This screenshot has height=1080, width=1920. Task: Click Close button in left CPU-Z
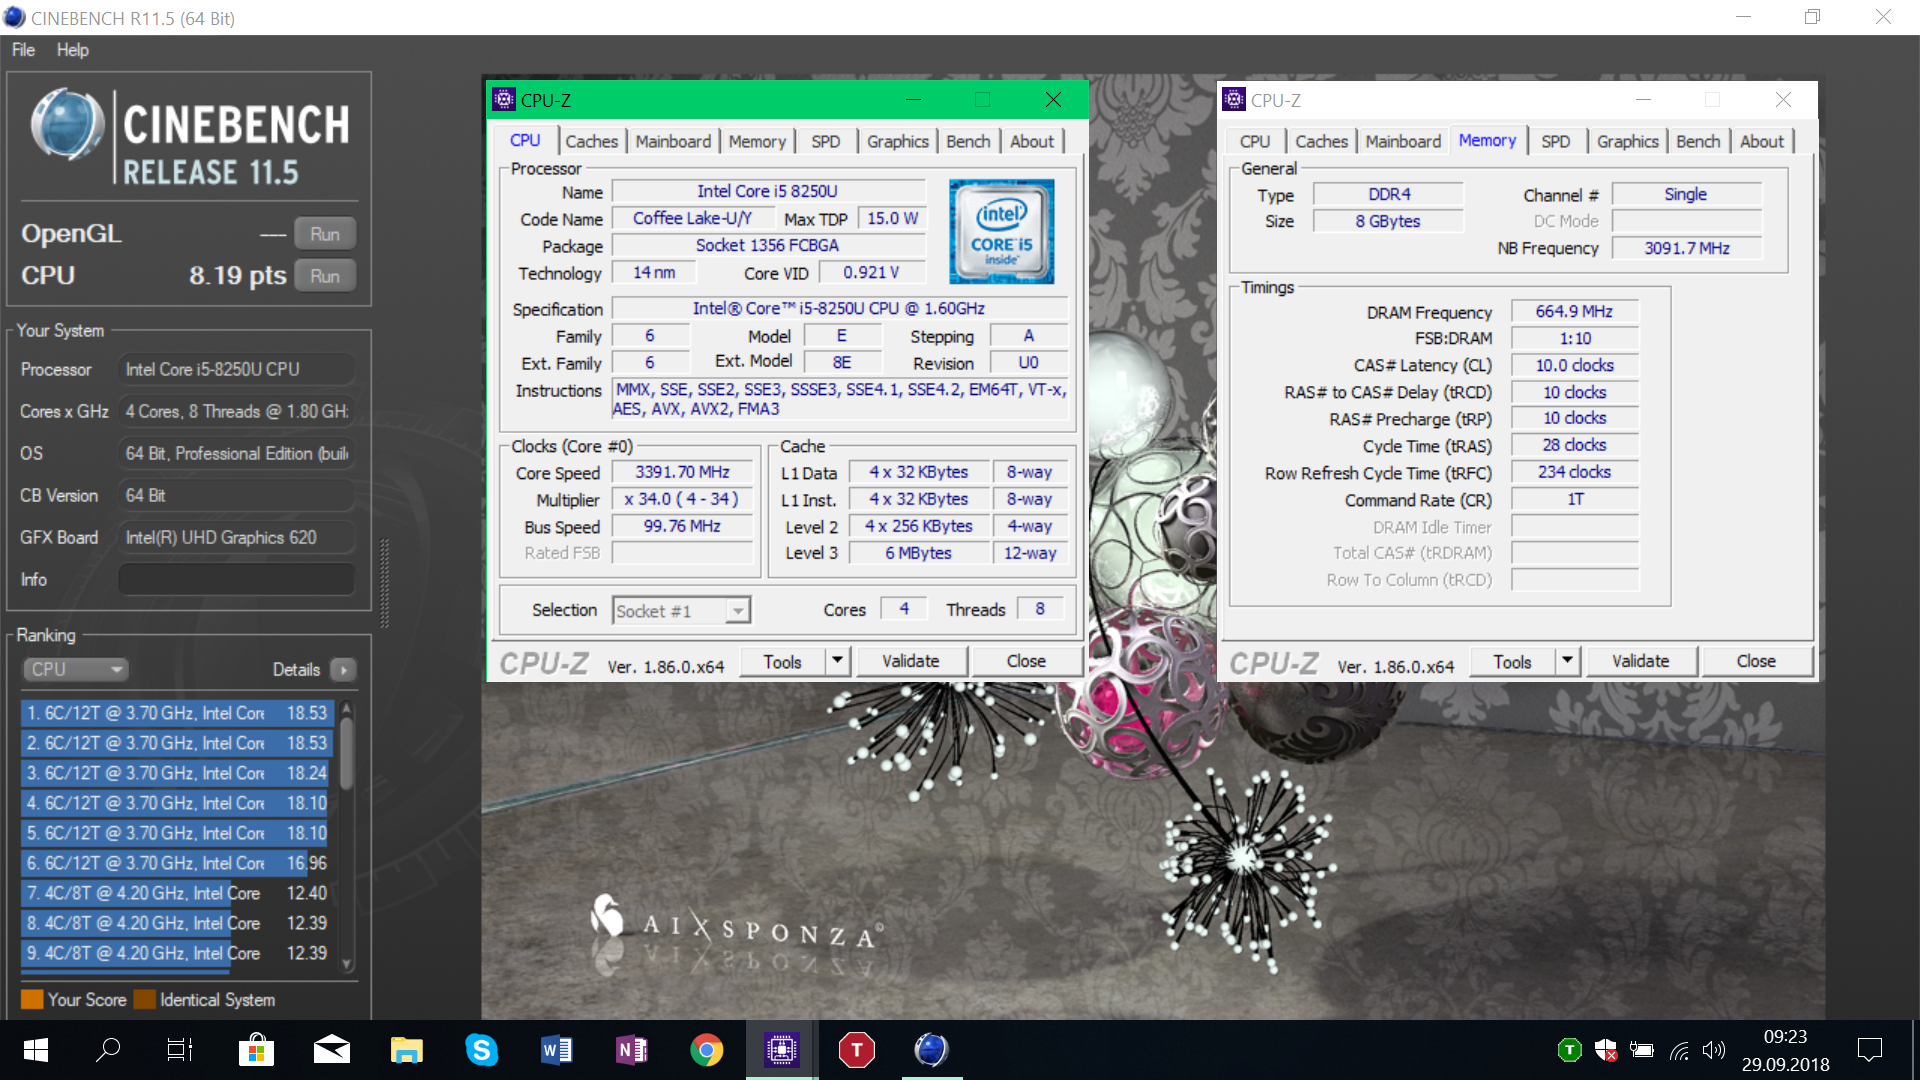click(x=1026, y=661)
